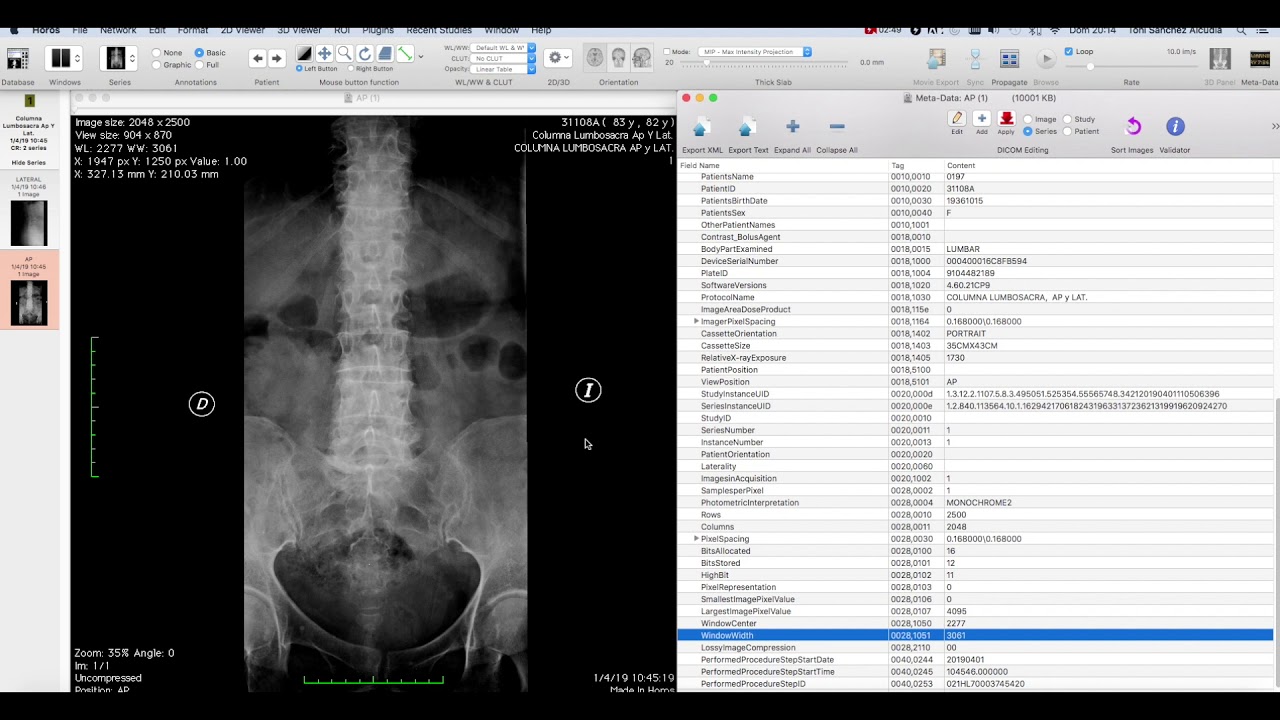1280x720 pixels.
Task: Open the Windows layout dropdown
Action: click(64, 59)
